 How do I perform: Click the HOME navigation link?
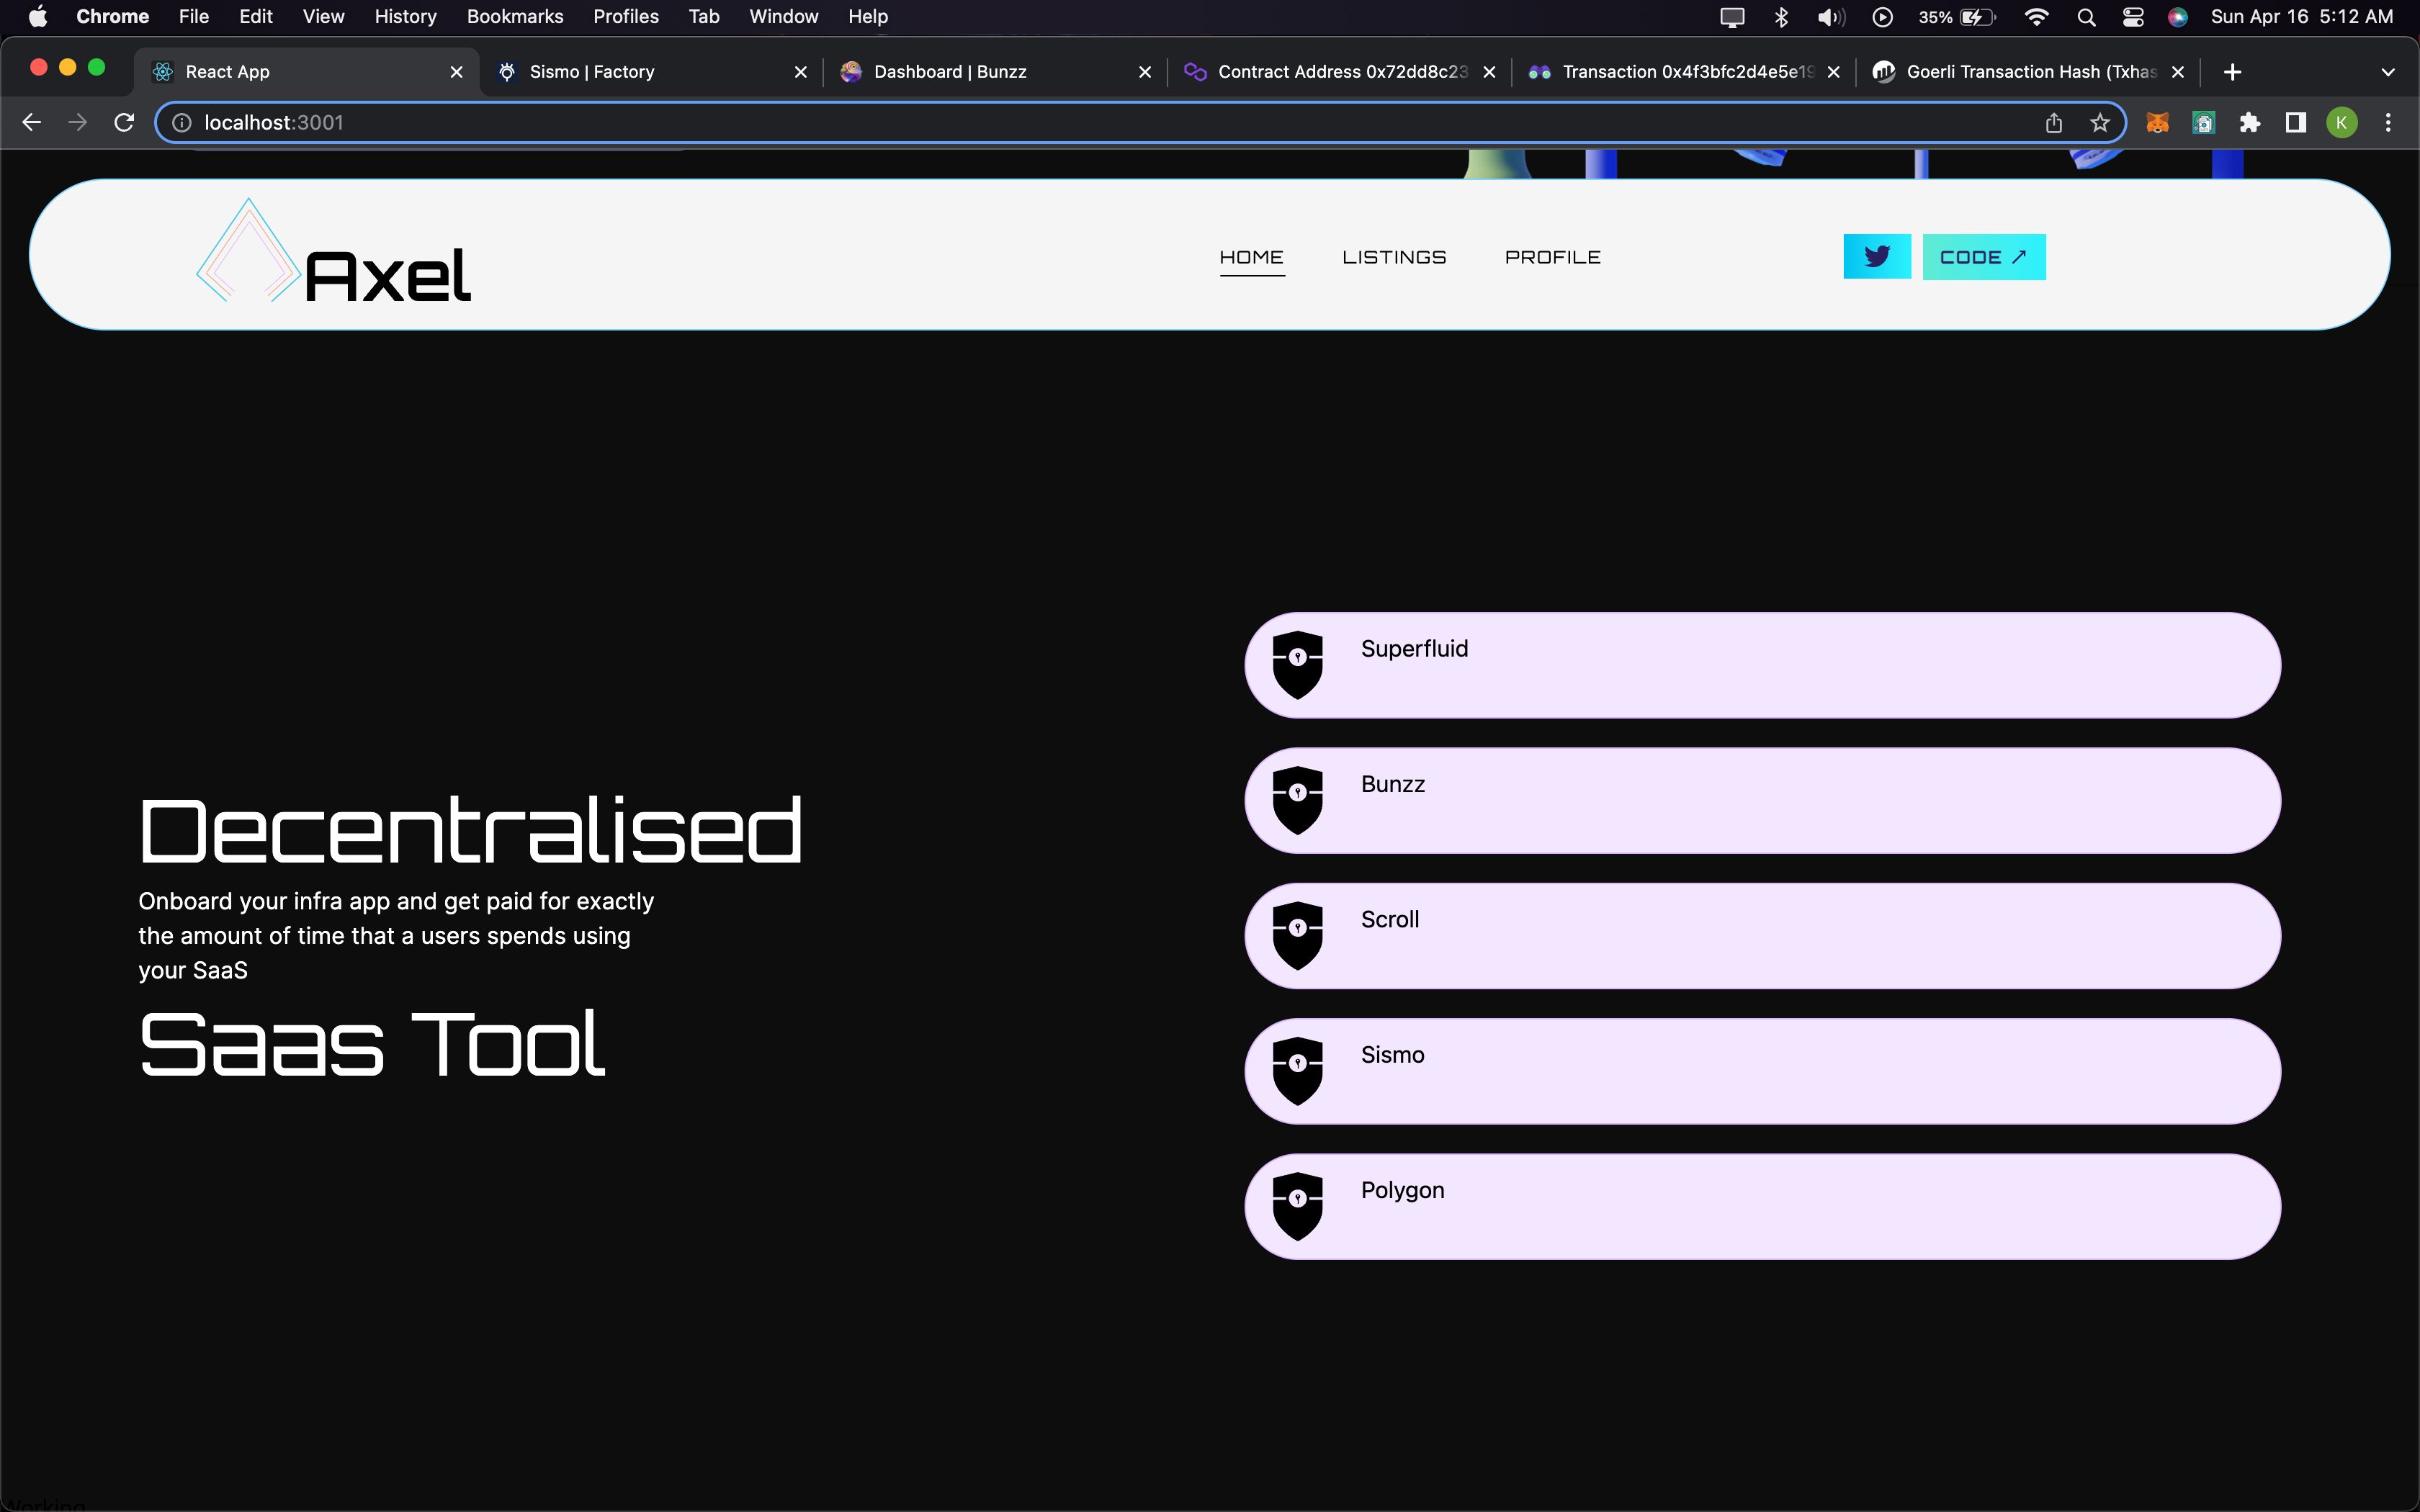[1252, 256]
